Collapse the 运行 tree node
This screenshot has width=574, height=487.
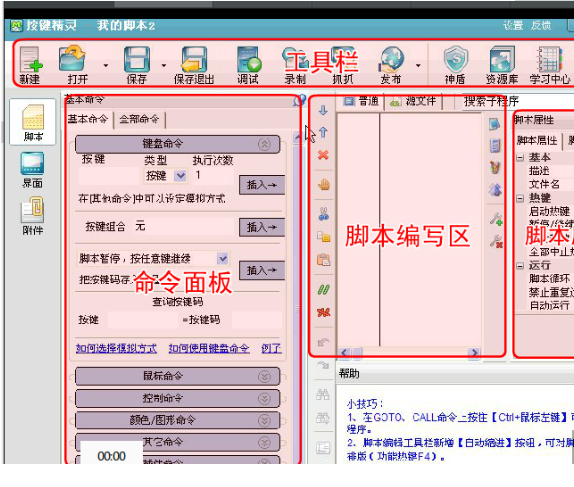point(520,265)
